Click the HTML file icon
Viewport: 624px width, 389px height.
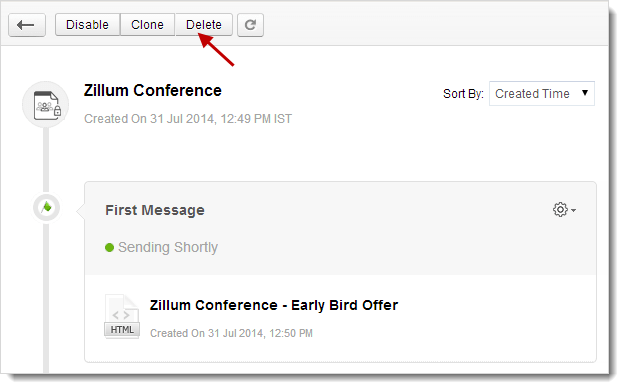122,317
